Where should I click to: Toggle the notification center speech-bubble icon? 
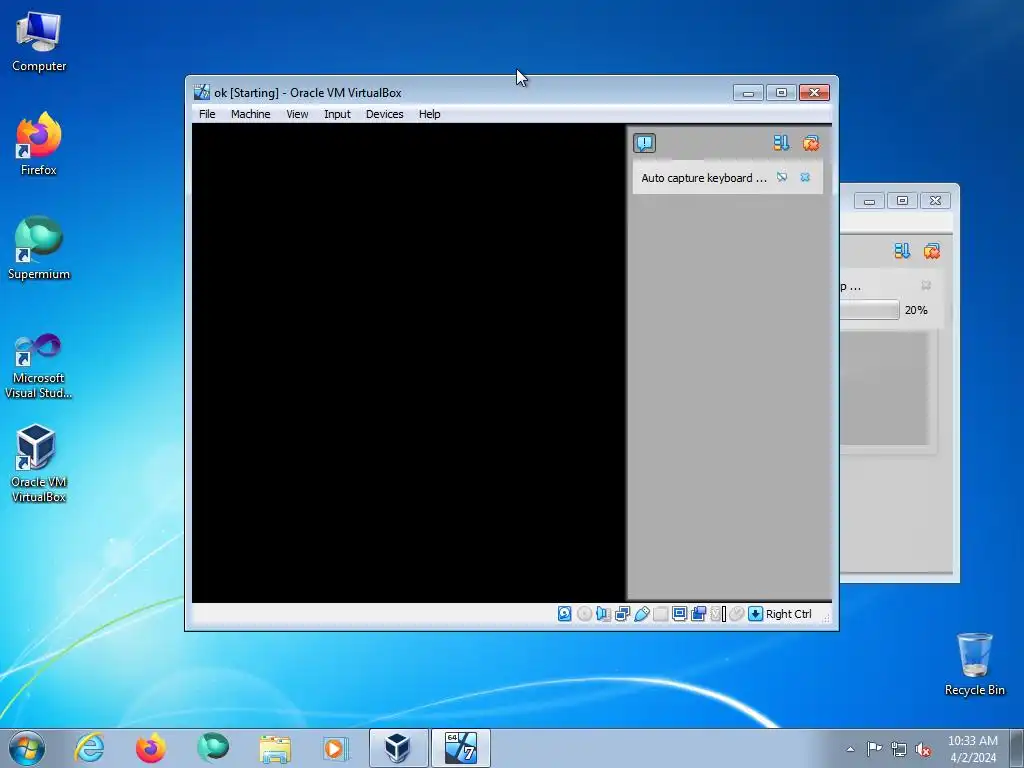tap(644, 143)
